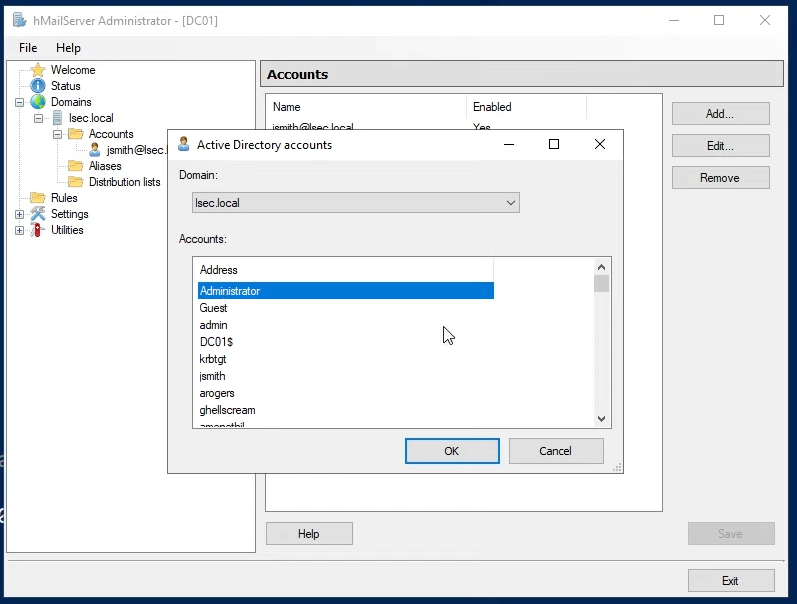The image size is (797, 604).
Task: Click the Enabled column header
Action: (526, 107)
